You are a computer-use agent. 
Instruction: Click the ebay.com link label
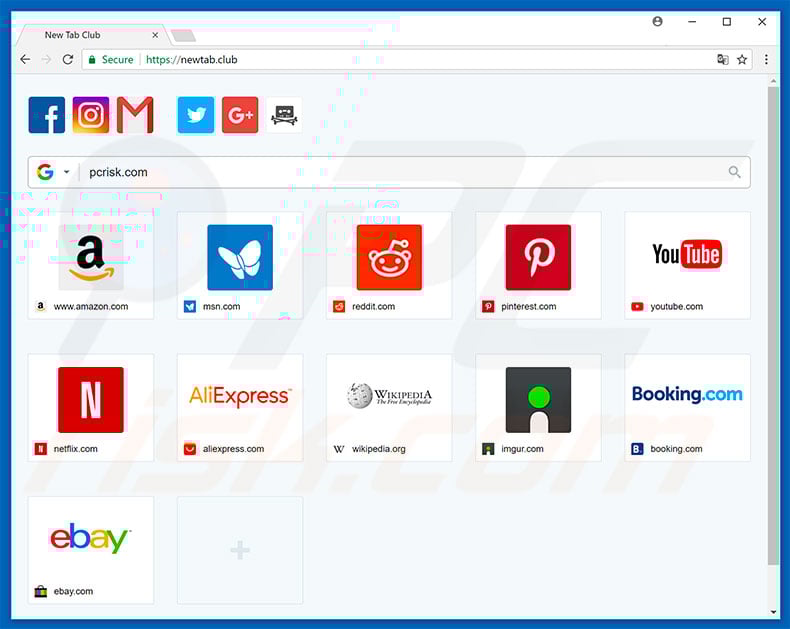(x=73, y=591)
